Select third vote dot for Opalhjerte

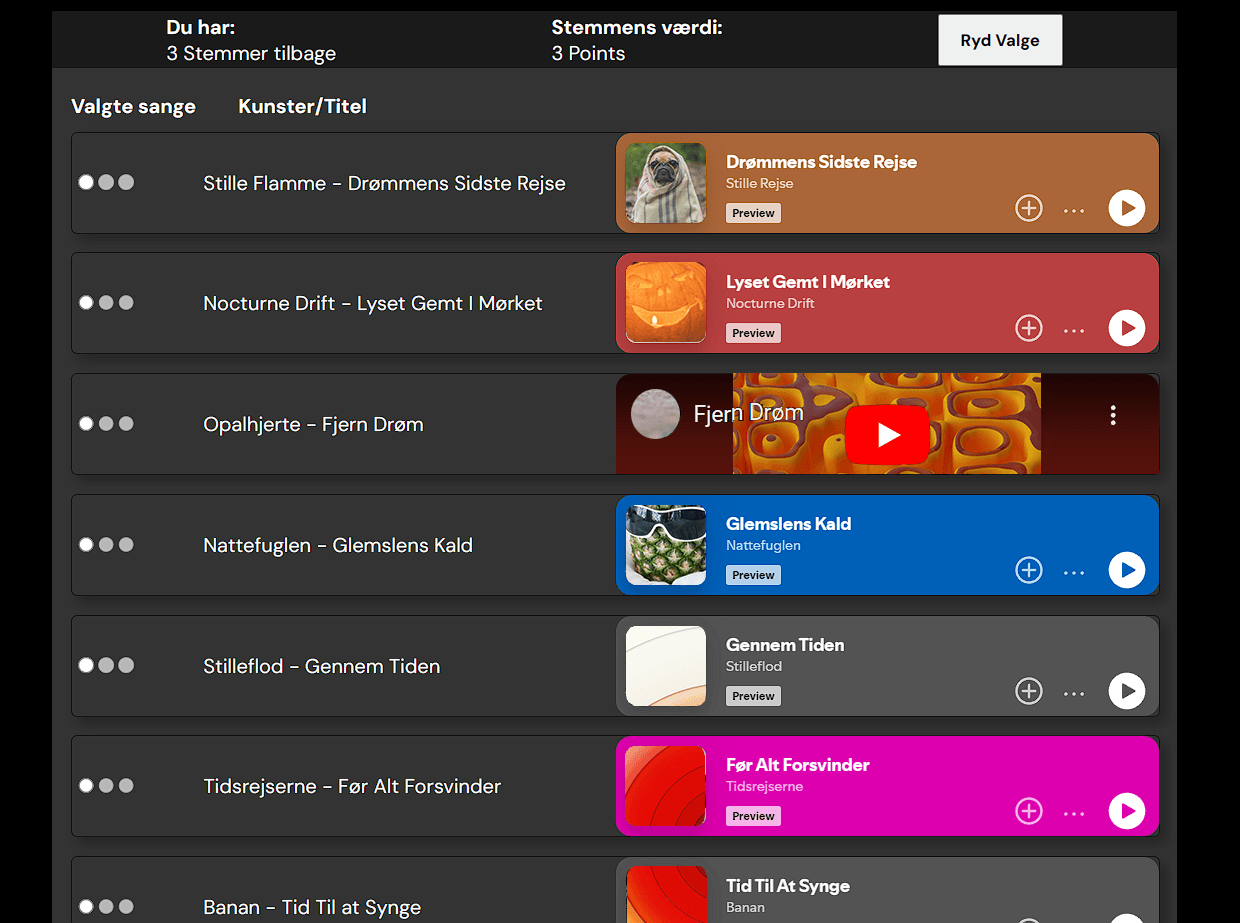pos(126,423)
